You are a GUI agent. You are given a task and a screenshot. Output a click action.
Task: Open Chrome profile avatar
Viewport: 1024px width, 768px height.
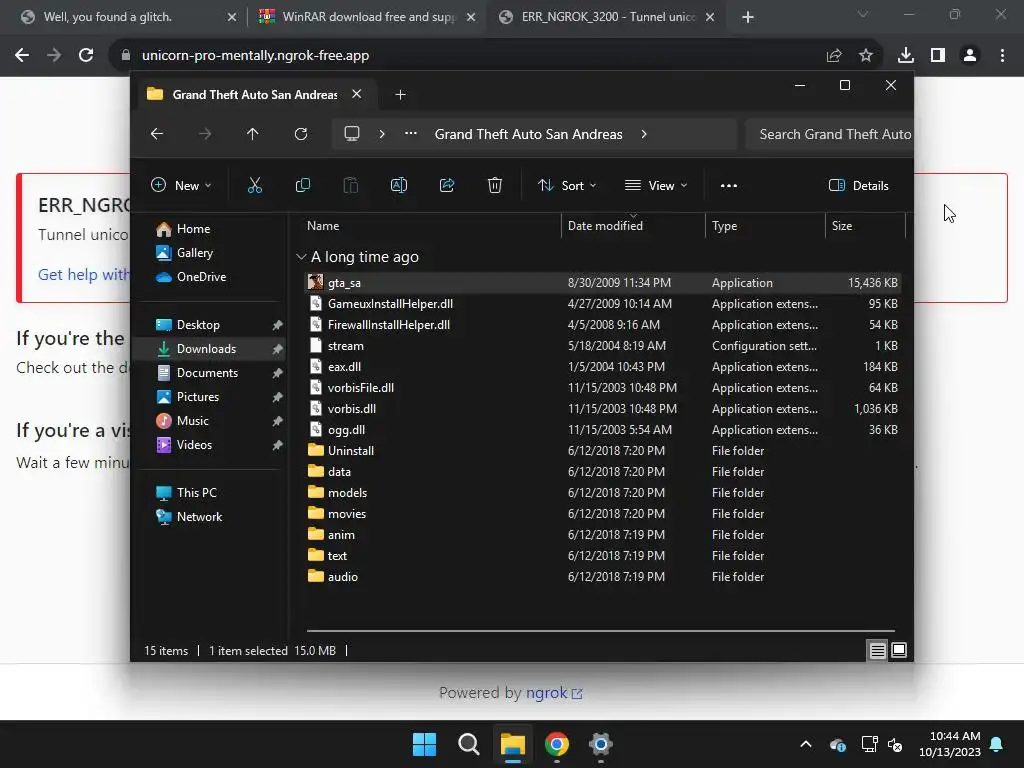[x=970, y=56]
